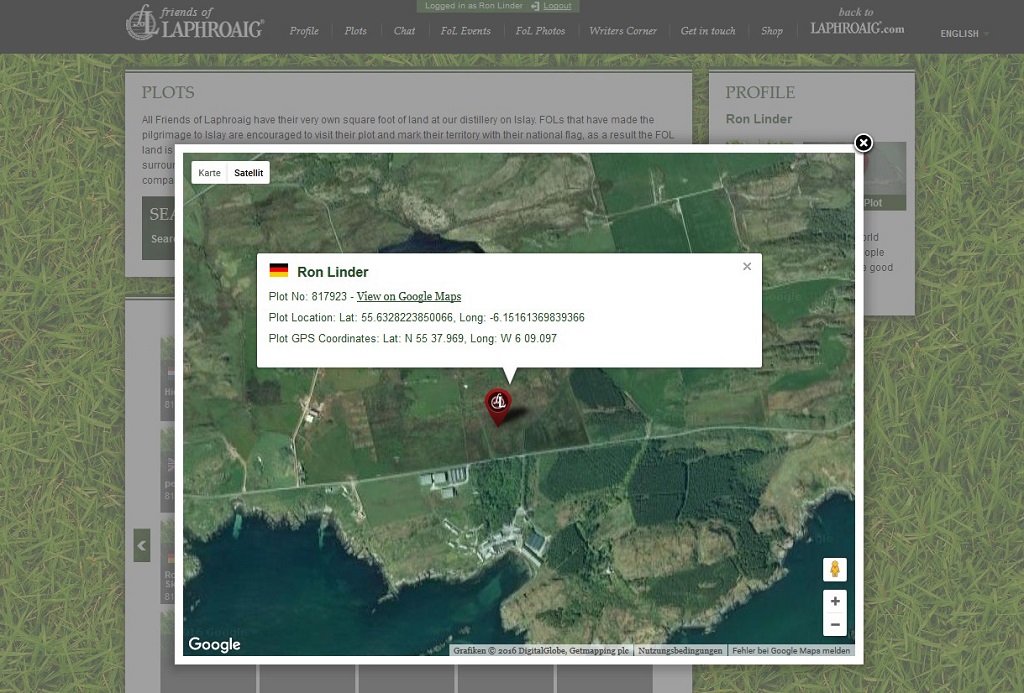Open the ENGLISH language dropdown
Viewport: 1024px width, 693px height.
964,34
